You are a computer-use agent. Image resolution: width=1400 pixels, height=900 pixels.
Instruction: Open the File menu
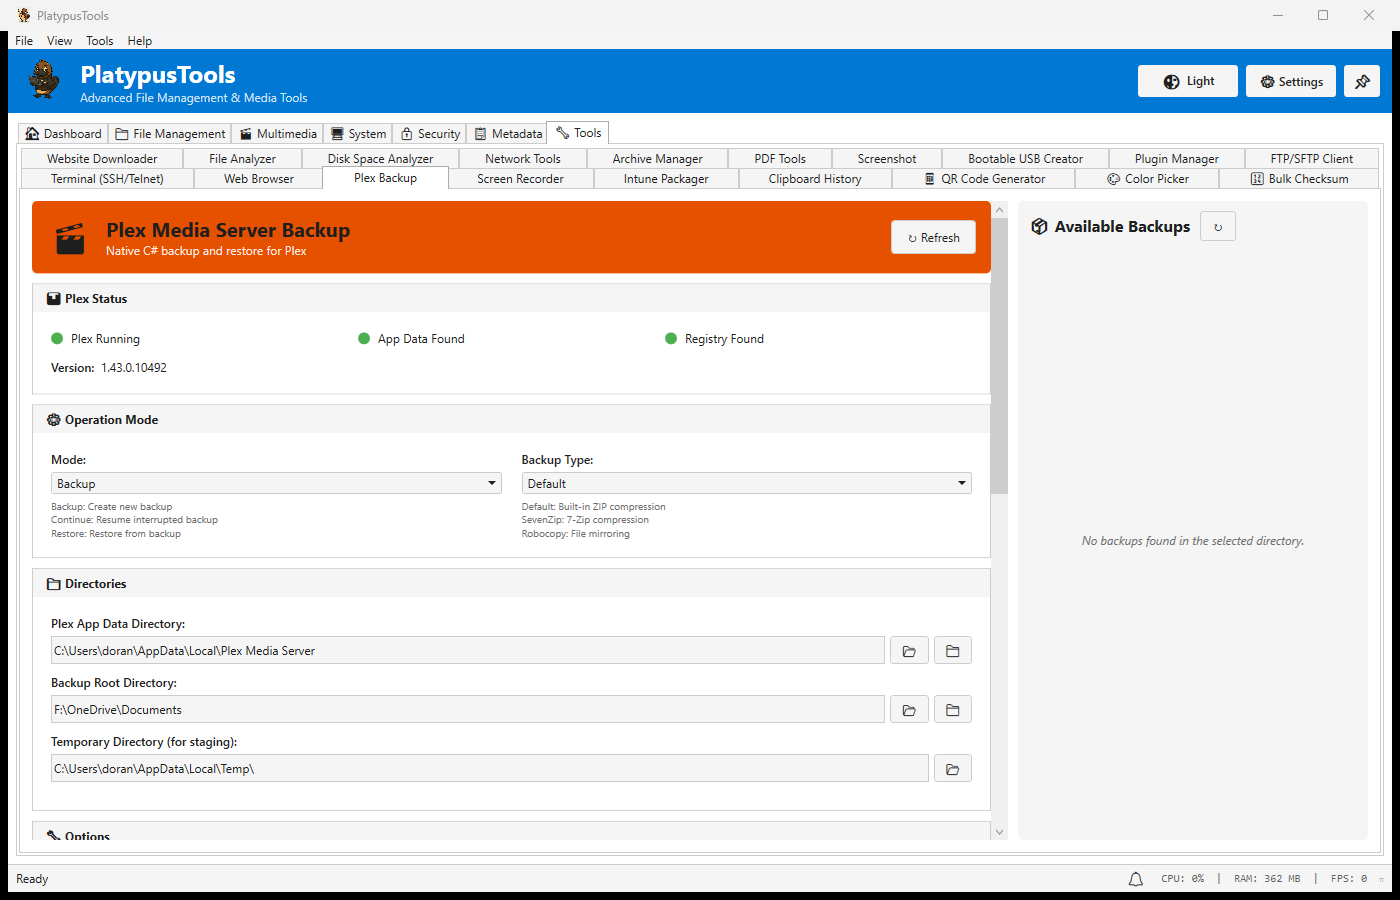[x=24, y=41]
